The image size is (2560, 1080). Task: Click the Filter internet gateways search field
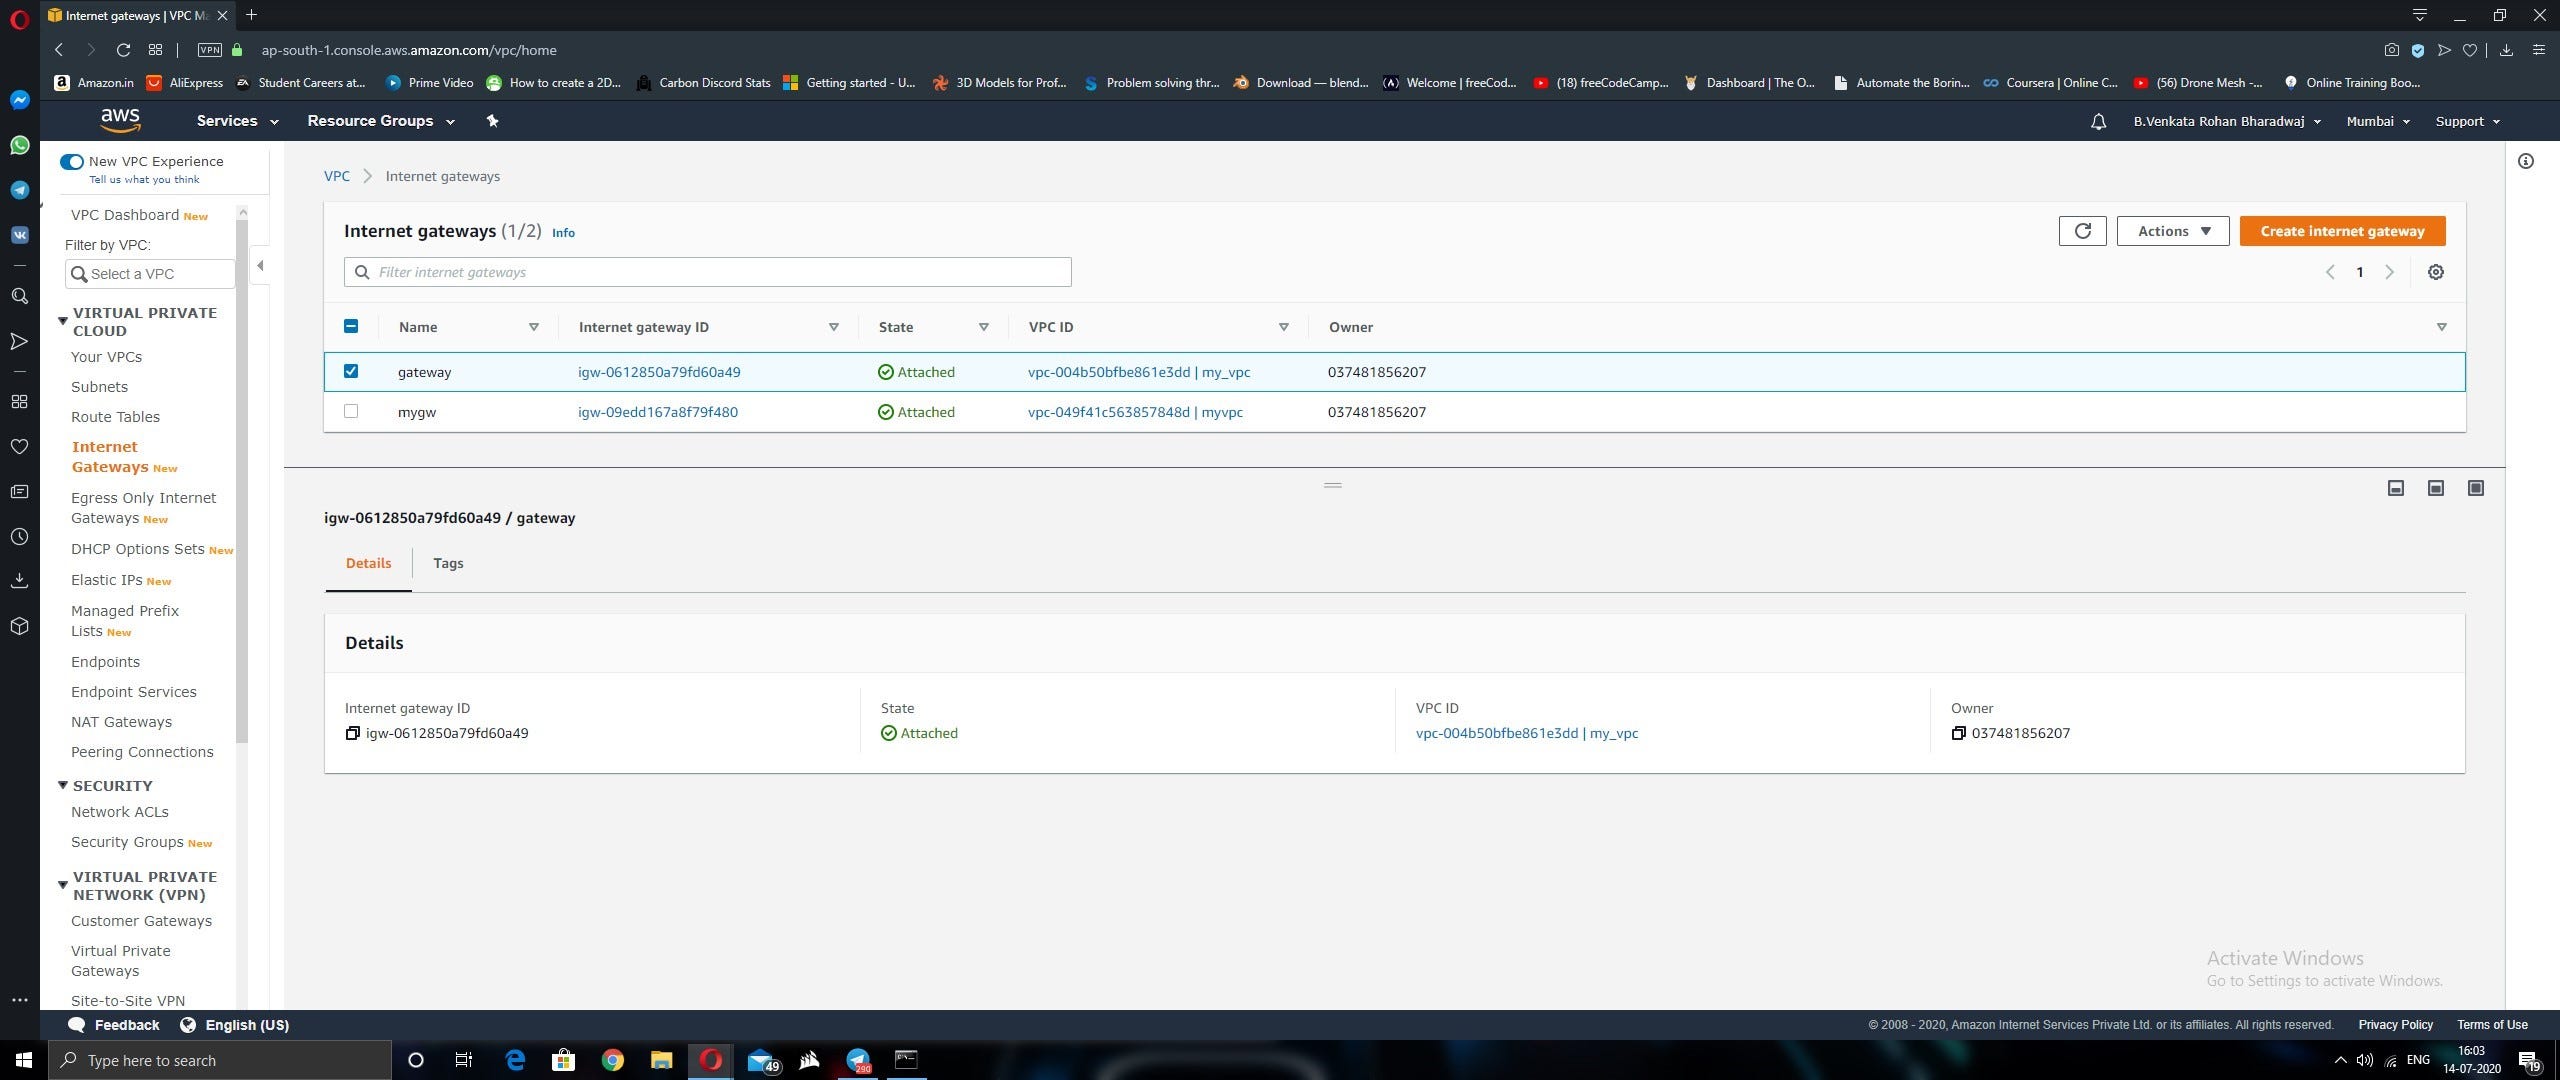708,272
